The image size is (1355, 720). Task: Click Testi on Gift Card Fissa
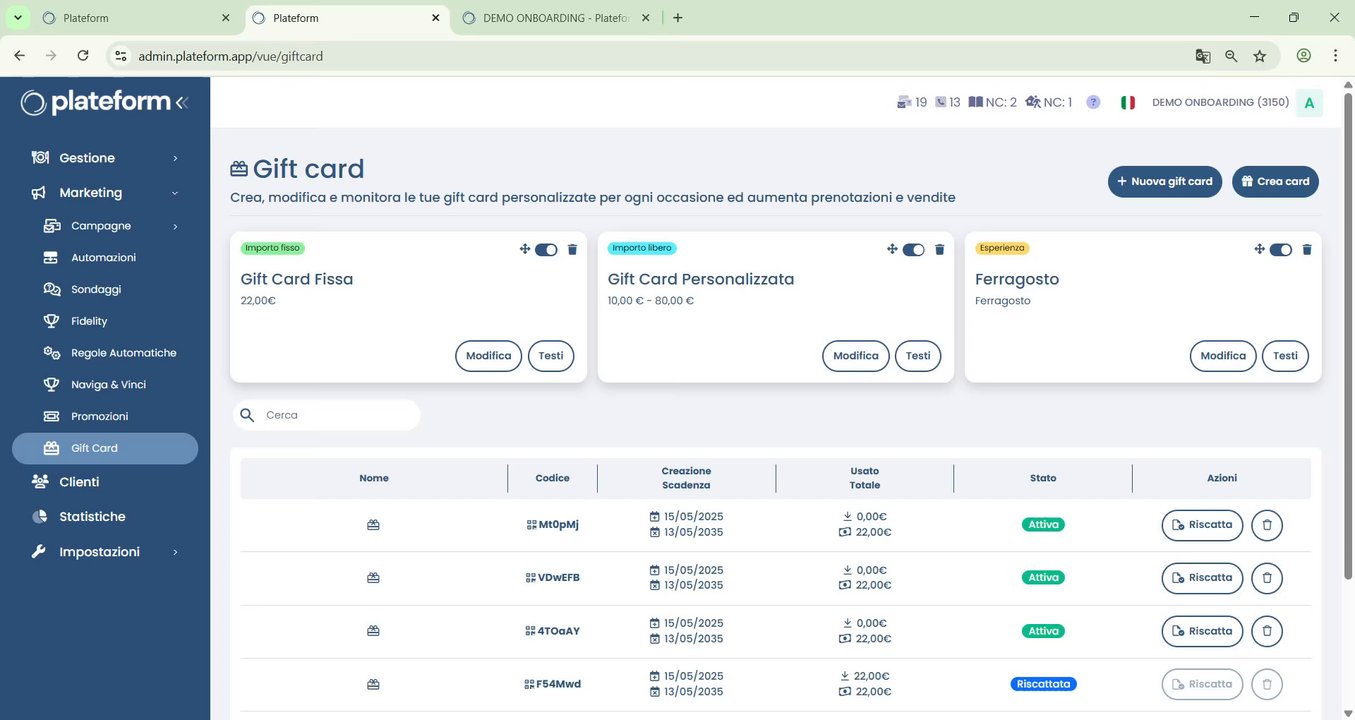click(551, 356)
